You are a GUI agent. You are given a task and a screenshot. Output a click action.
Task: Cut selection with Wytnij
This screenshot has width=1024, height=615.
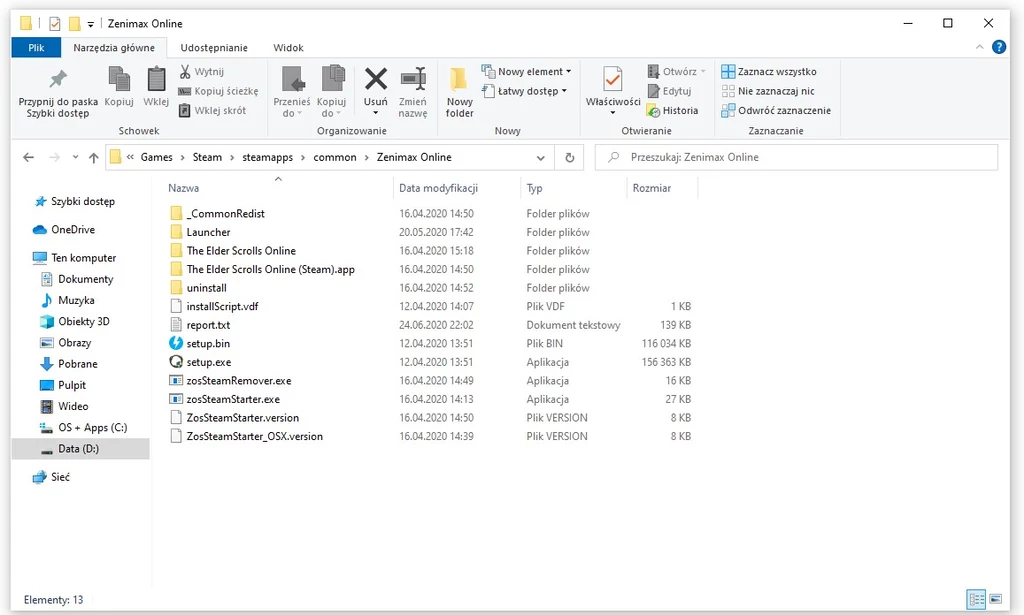pos(202,72)
